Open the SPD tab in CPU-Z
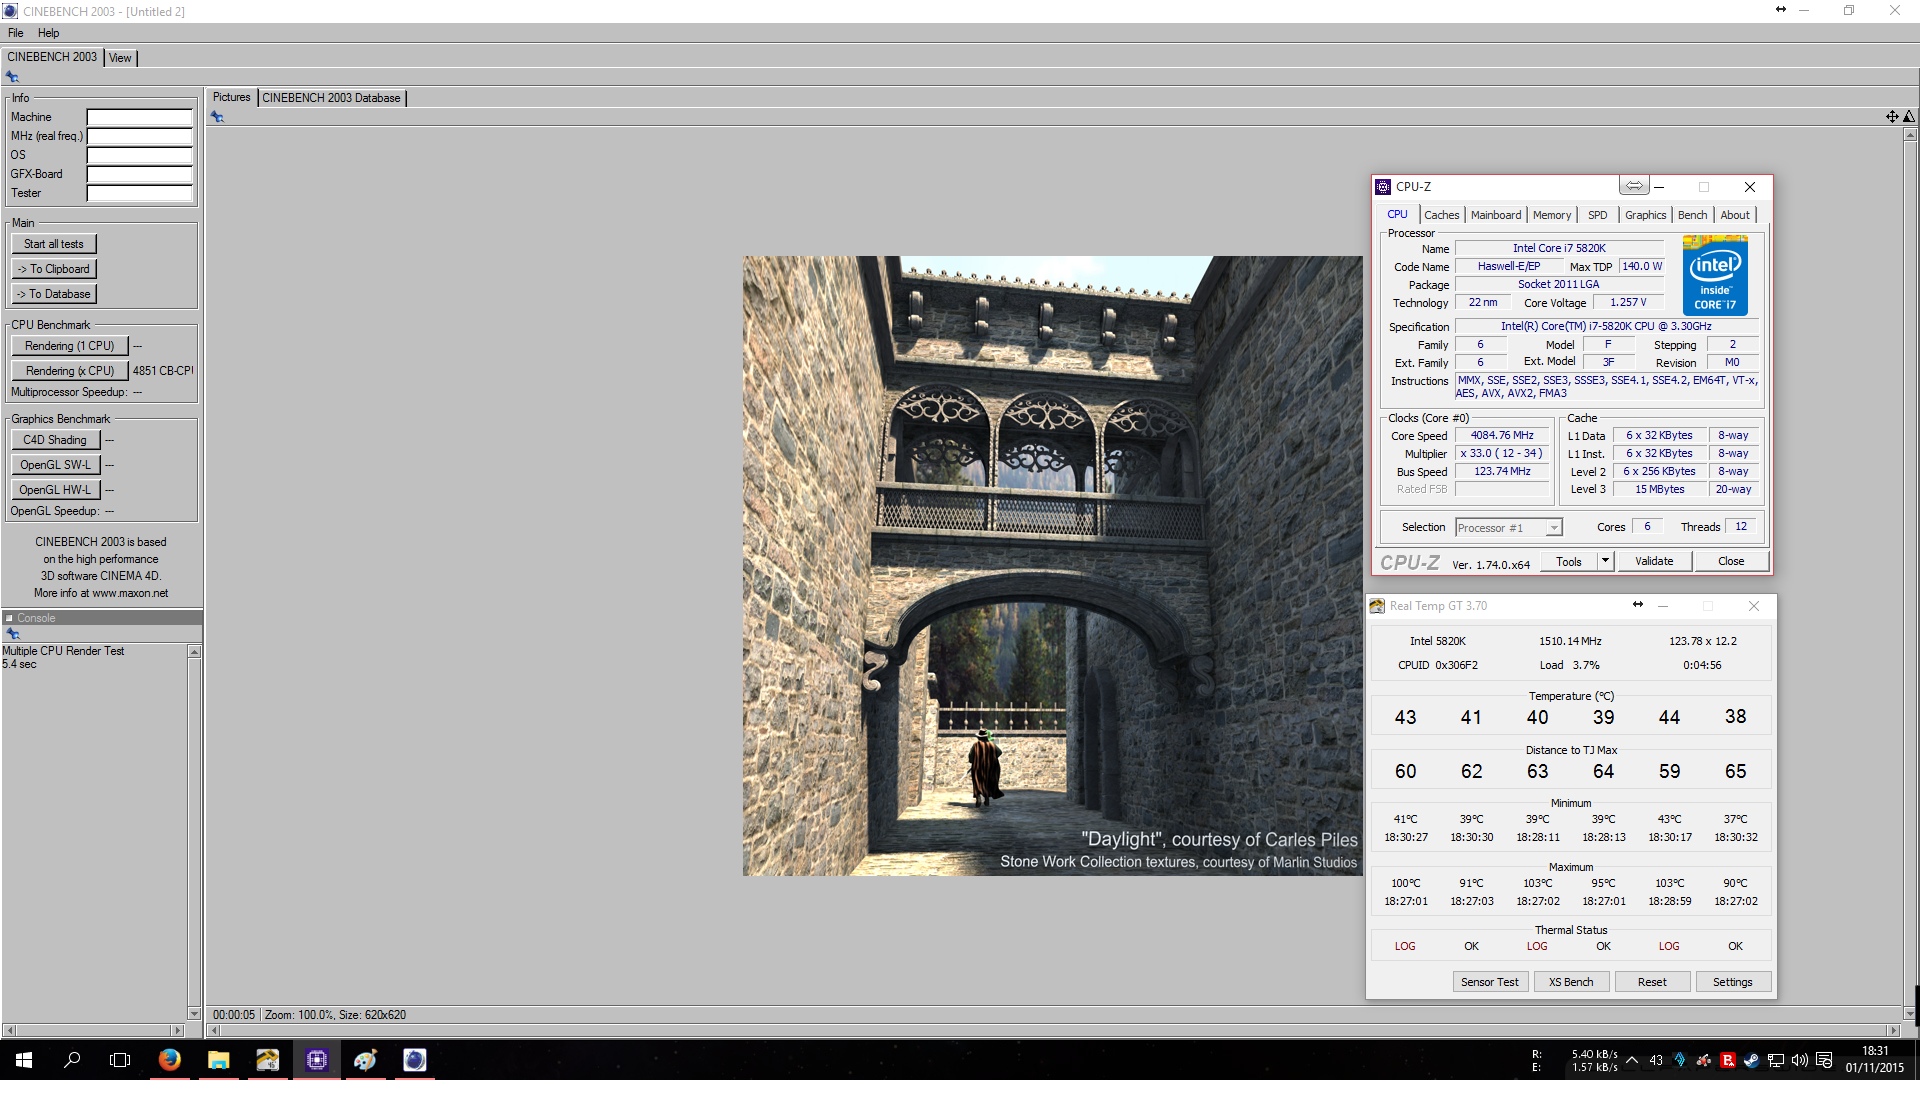The height and width of the screenshot is (1110, 1920). pos(1598,215)
